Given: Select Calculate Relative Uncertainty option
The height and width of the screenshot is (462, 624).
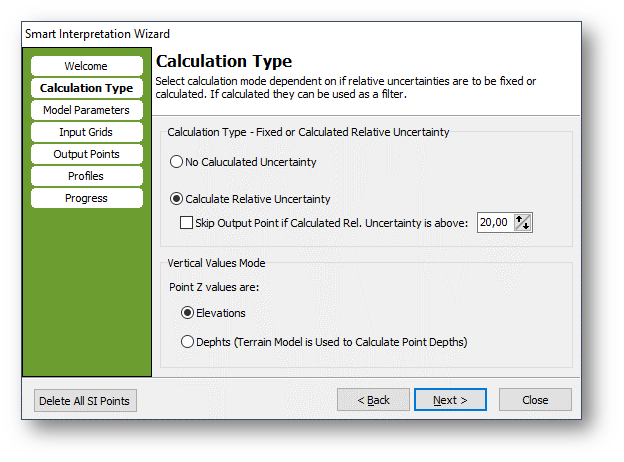Looking at the screenshot, I should pyautogui.click(x=176, y=199).
